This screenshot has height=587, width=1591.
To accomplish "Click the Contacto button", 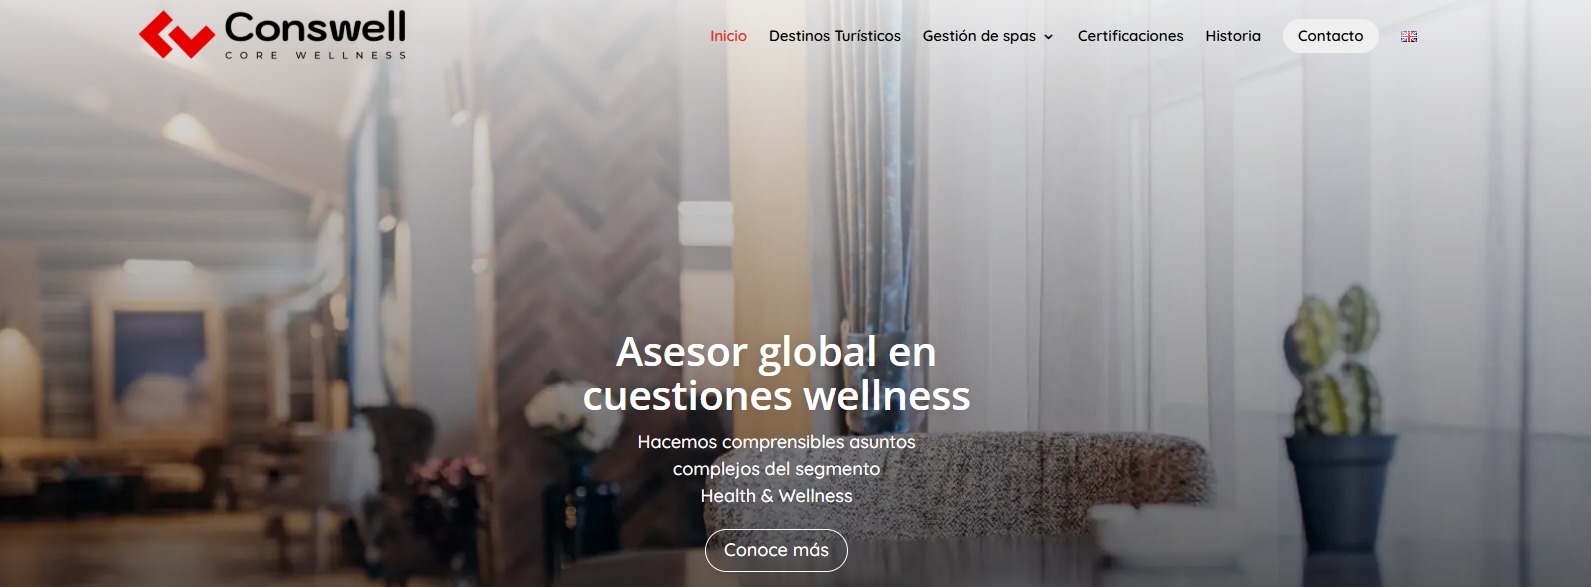I will tap(1330, 36).
